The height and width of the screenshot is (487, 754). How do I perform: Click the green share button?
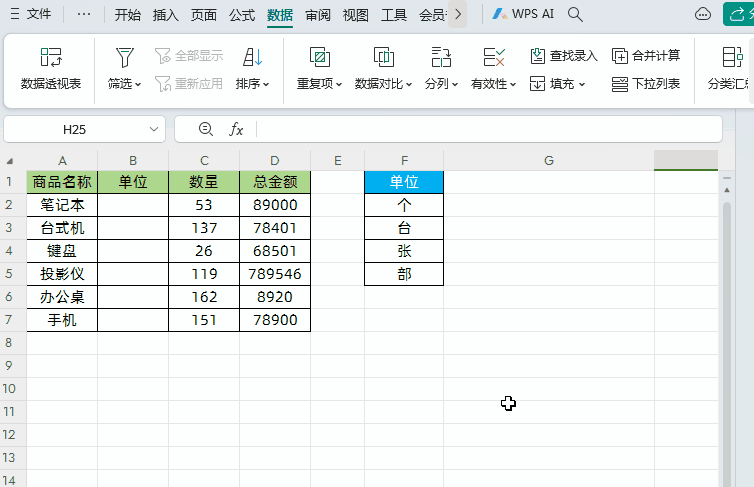click(738, 14)
